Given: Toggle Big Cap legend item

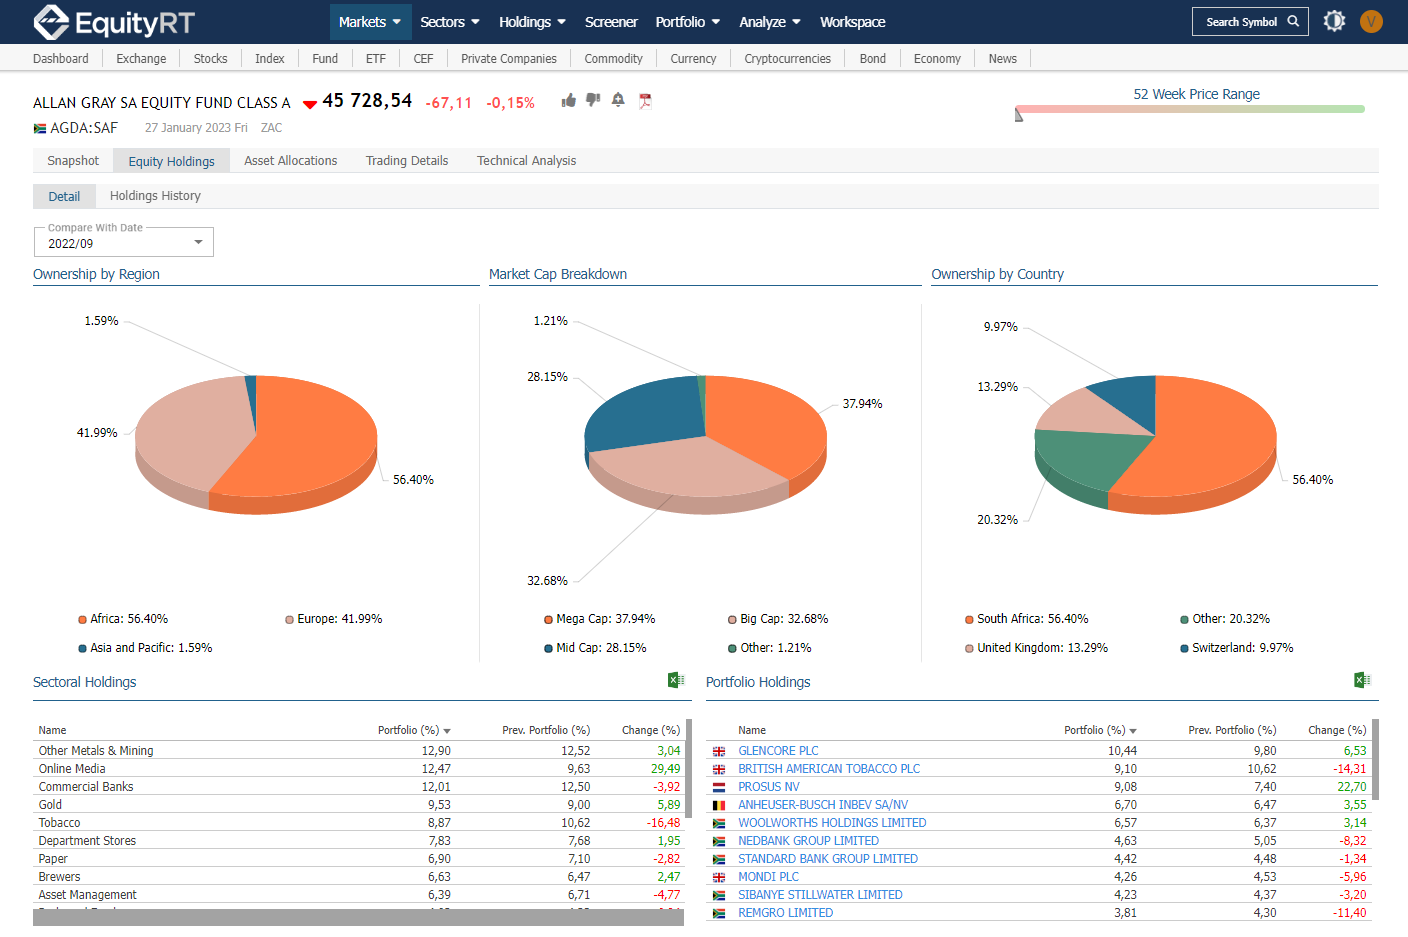Looking at the screenshot, I should 778,619.
